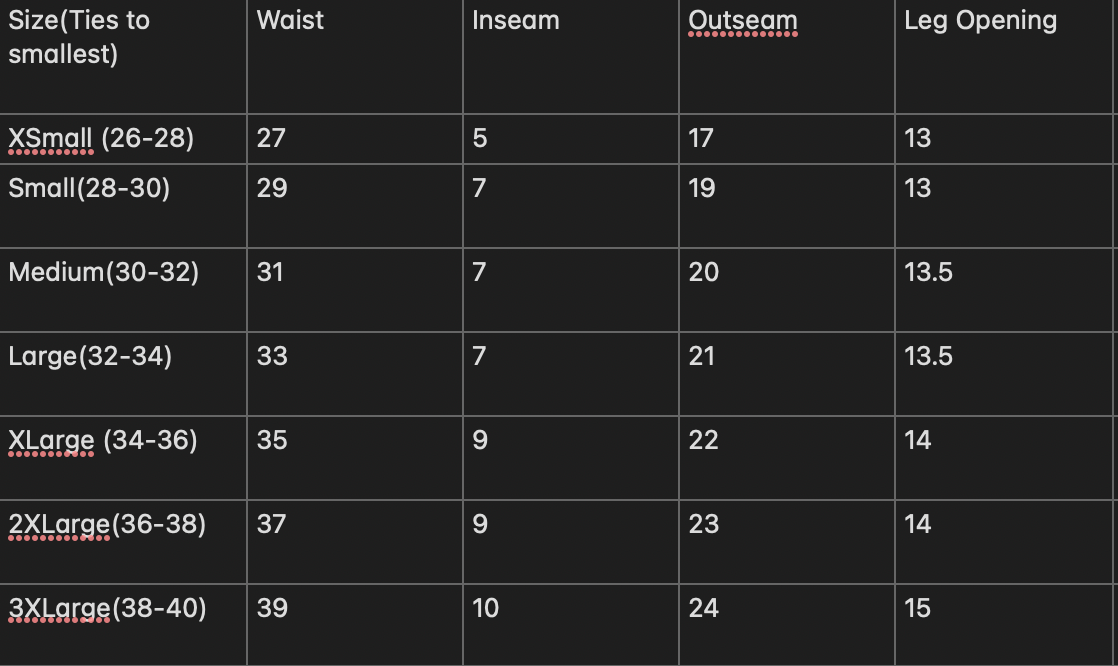Click the leg opening value 15 cell
Viewport: 1118px width, 666px height.
[x=1003, y=625]
